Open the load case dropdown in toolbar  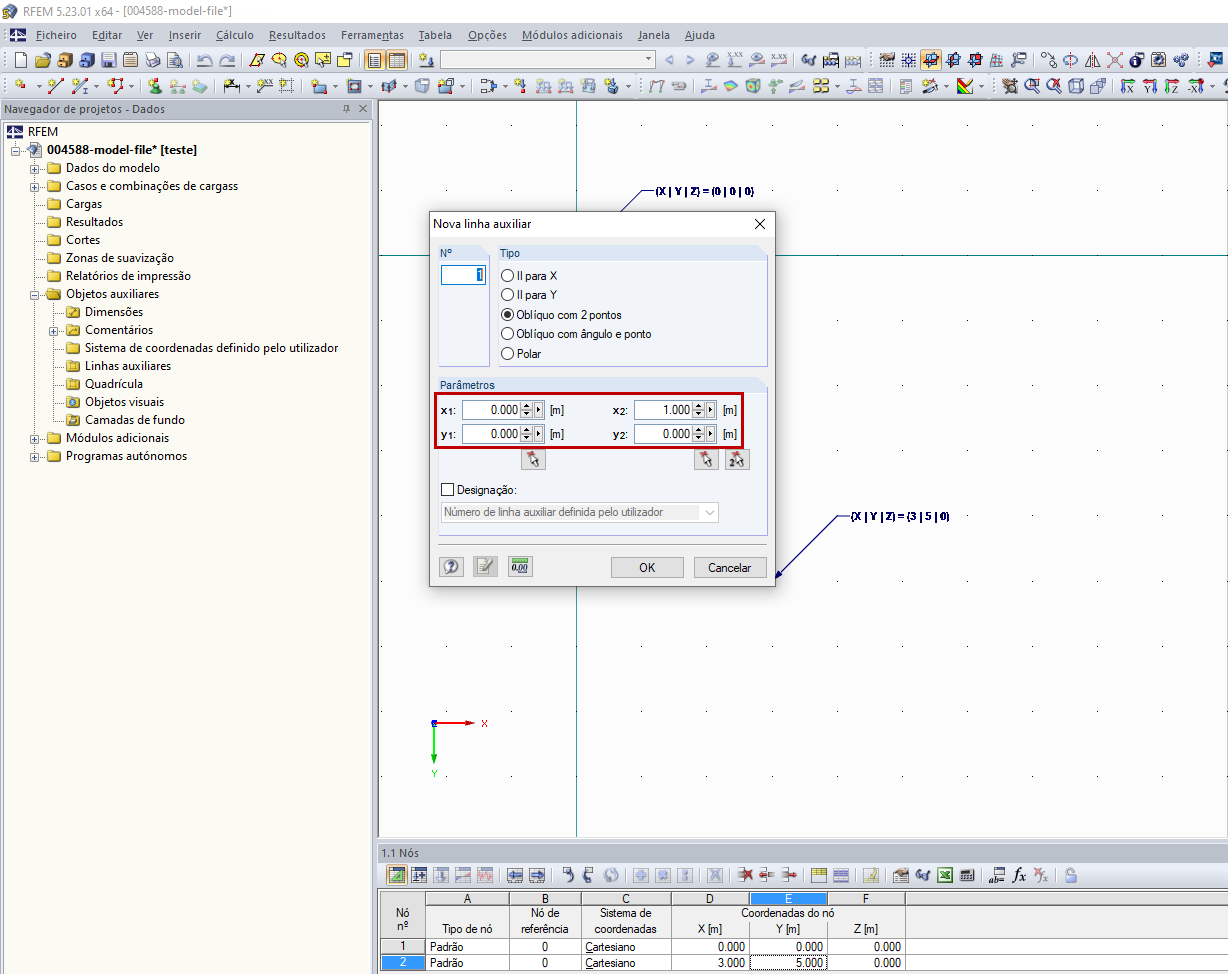(648, 60)
